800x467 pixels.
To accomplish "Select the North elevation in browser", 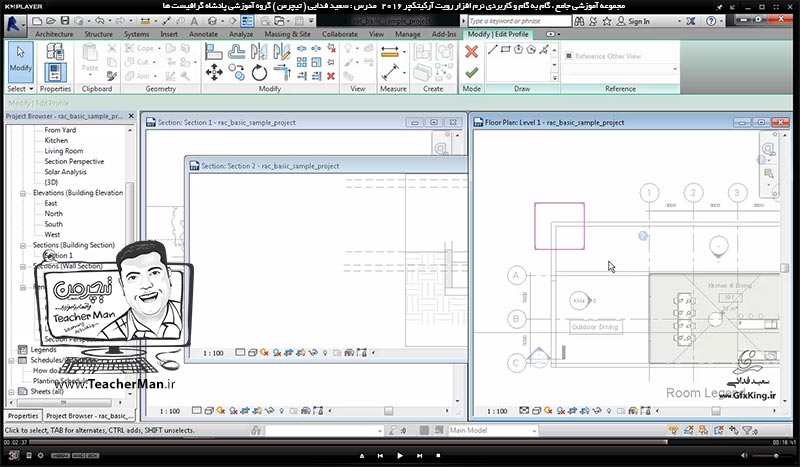I will pos(54,214).
